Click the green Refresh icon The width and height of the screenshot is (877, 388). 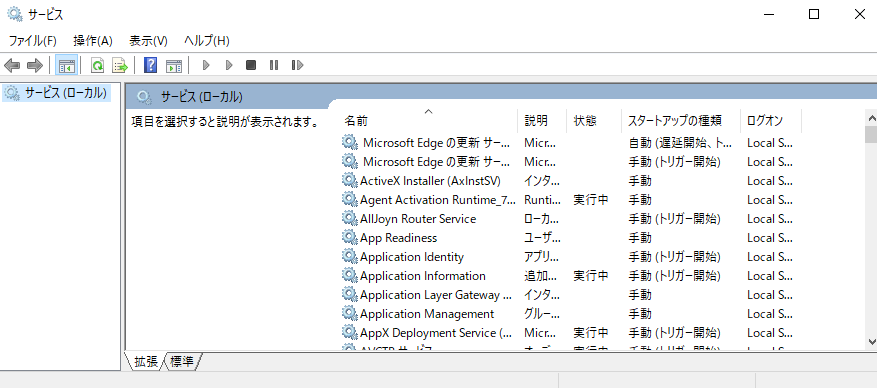pos(97,65)
